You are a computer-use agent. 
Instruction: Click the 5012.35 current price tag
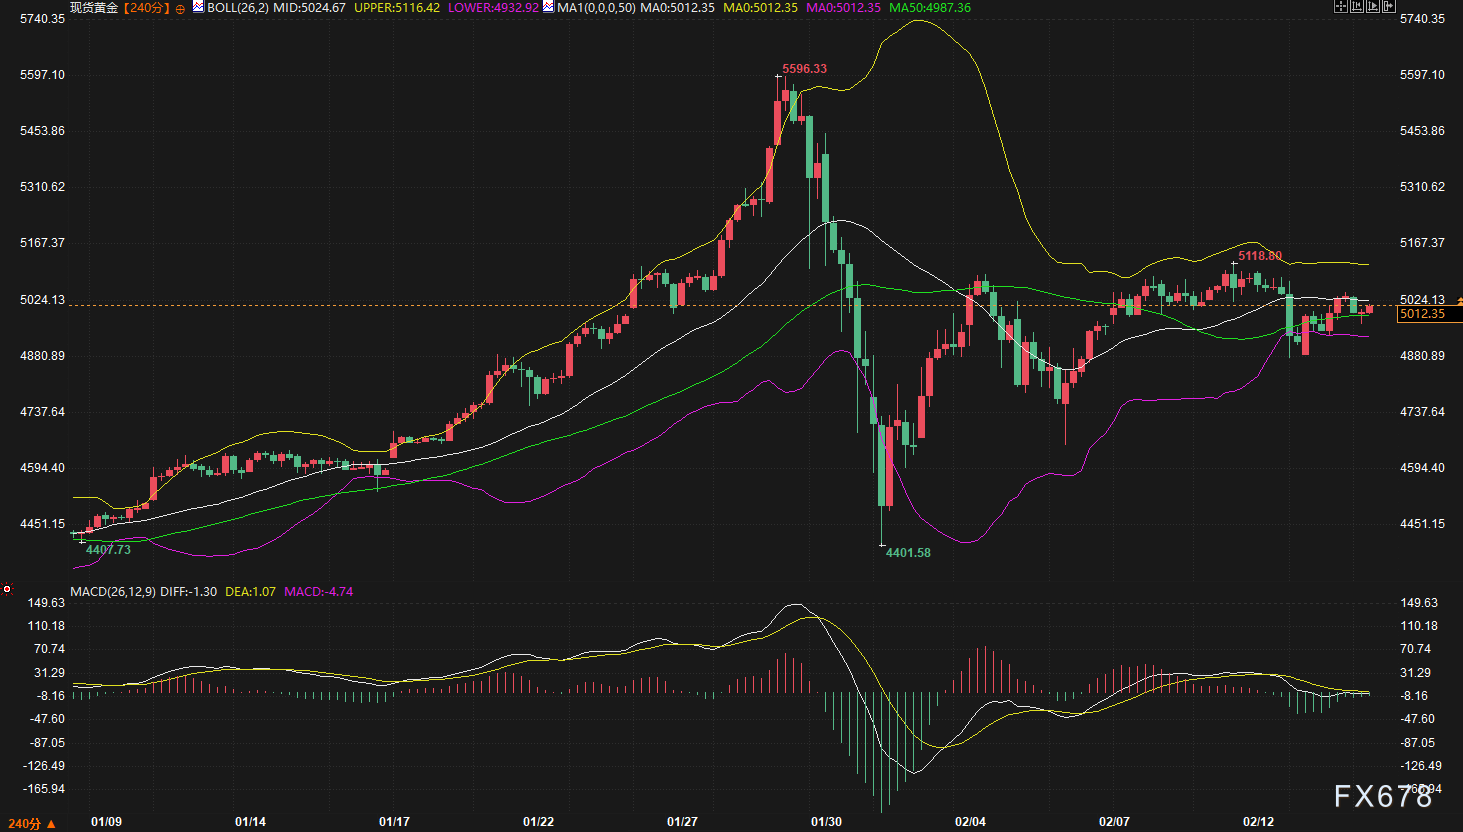[x=1422, y=314]
